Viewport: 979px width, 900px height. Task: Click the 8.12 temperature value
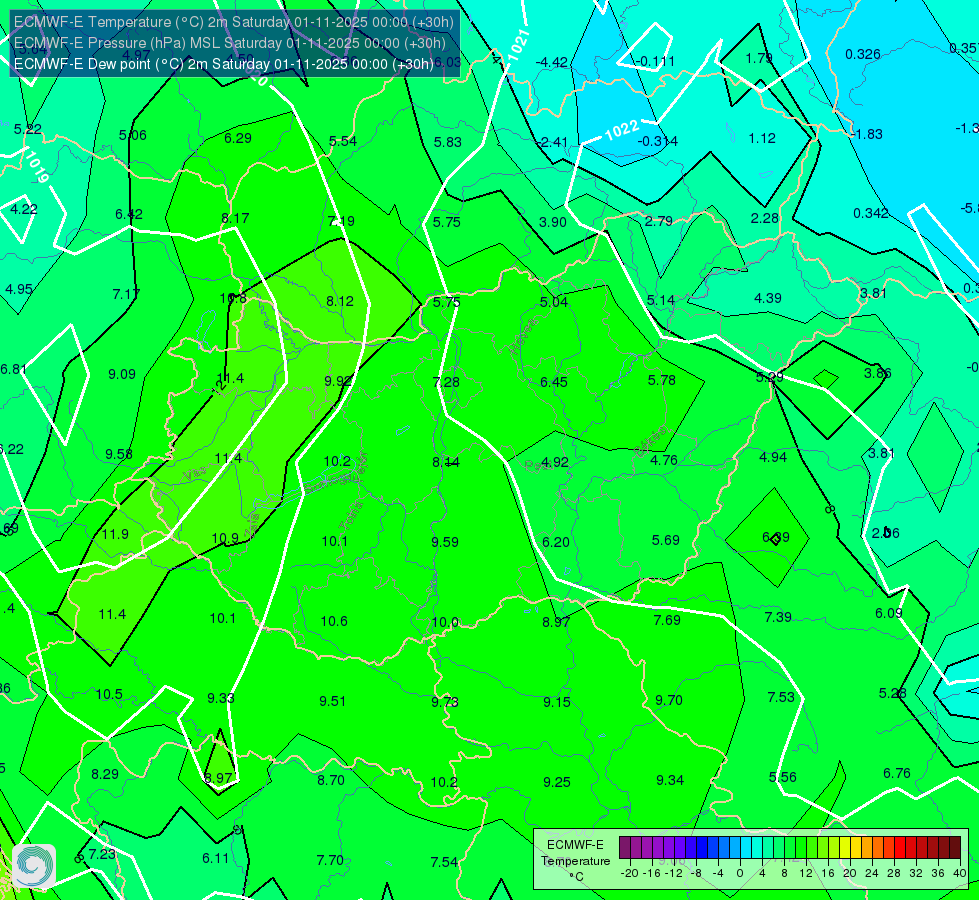tap(340, 302)
